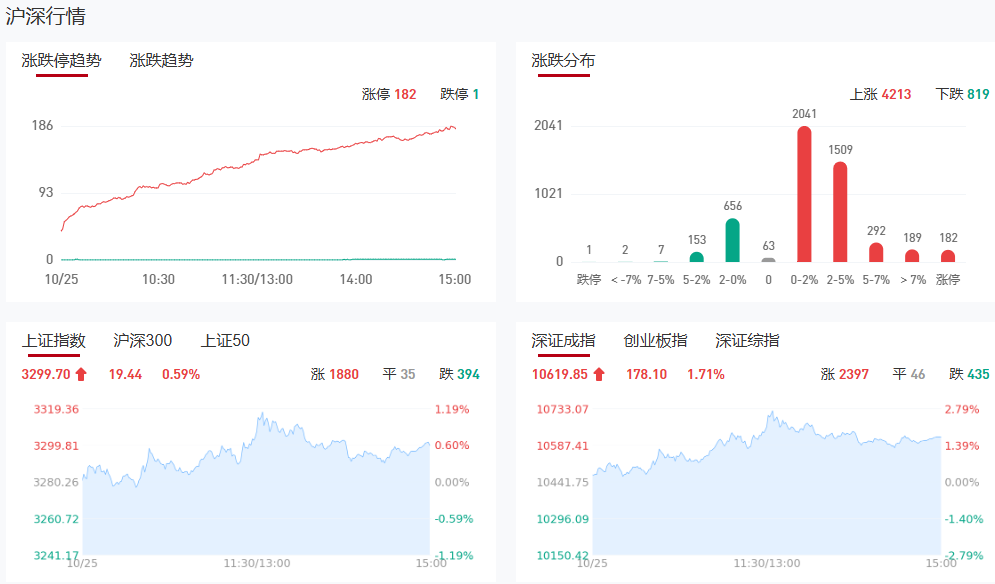Click the tallest red bar labeled 2041

tap(804, 195)
